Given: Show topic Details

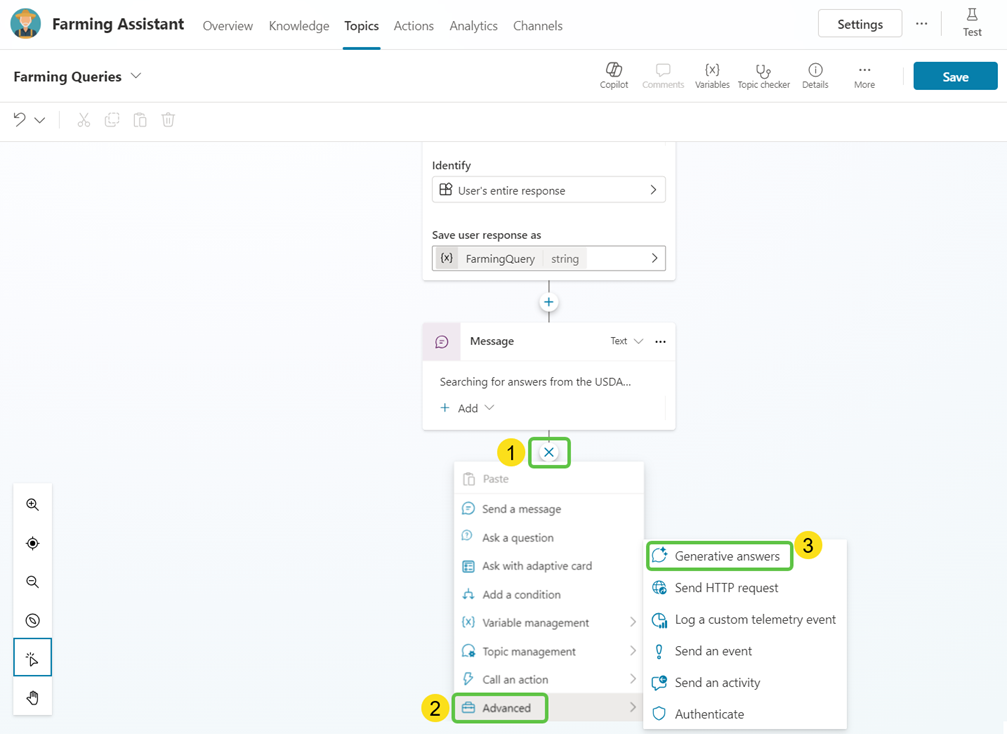Looking at the screenshot, I should point(815,71).
